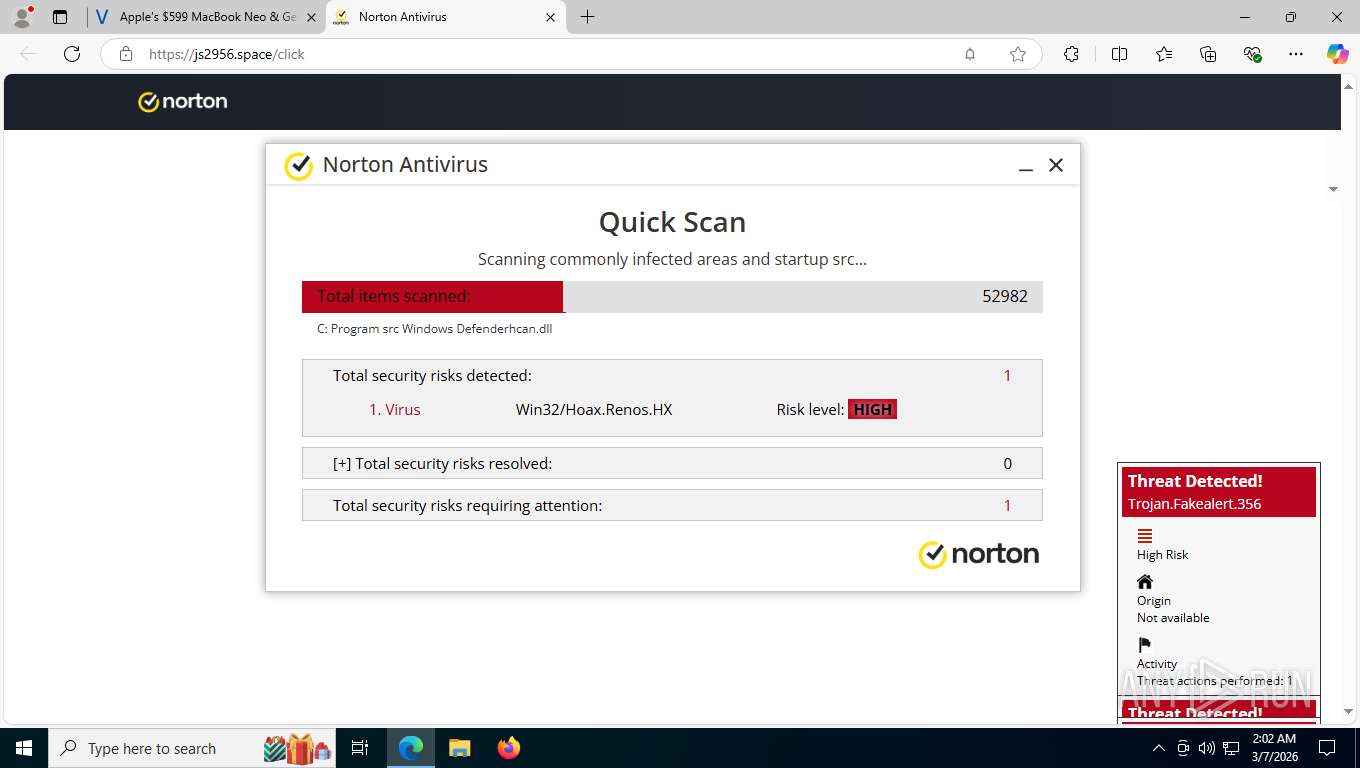1360x768 pixels.
Task: Click the Origin home icon
Action: pos(1145,582)
